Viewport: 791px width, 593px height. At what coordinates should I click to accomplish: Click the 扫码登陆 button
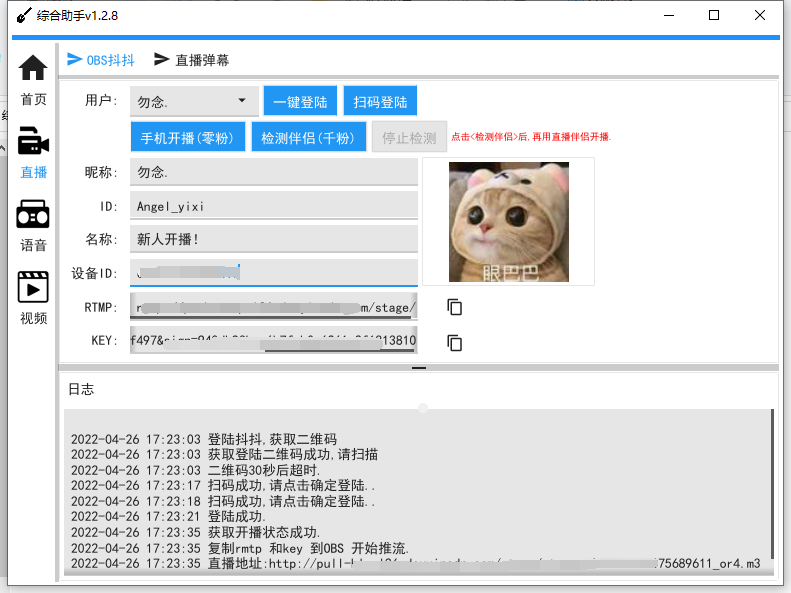coord(380,101)
